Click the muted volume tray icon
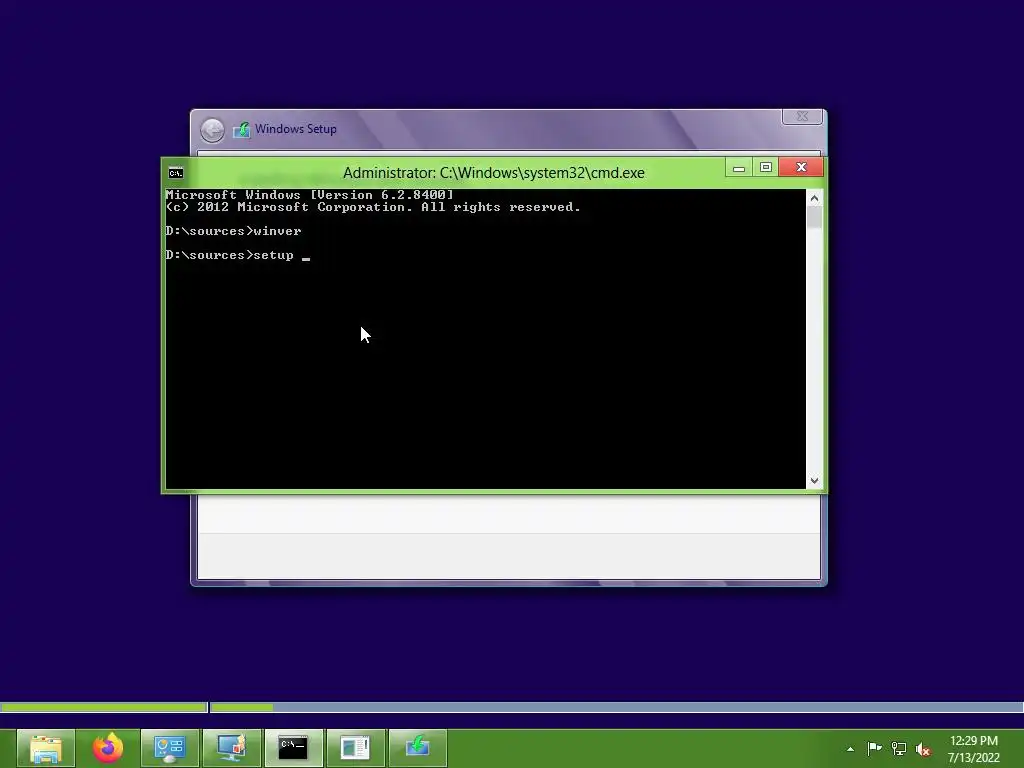This screenshot has height=768, width=1024. pyautogui.click(x=923, y=749)
